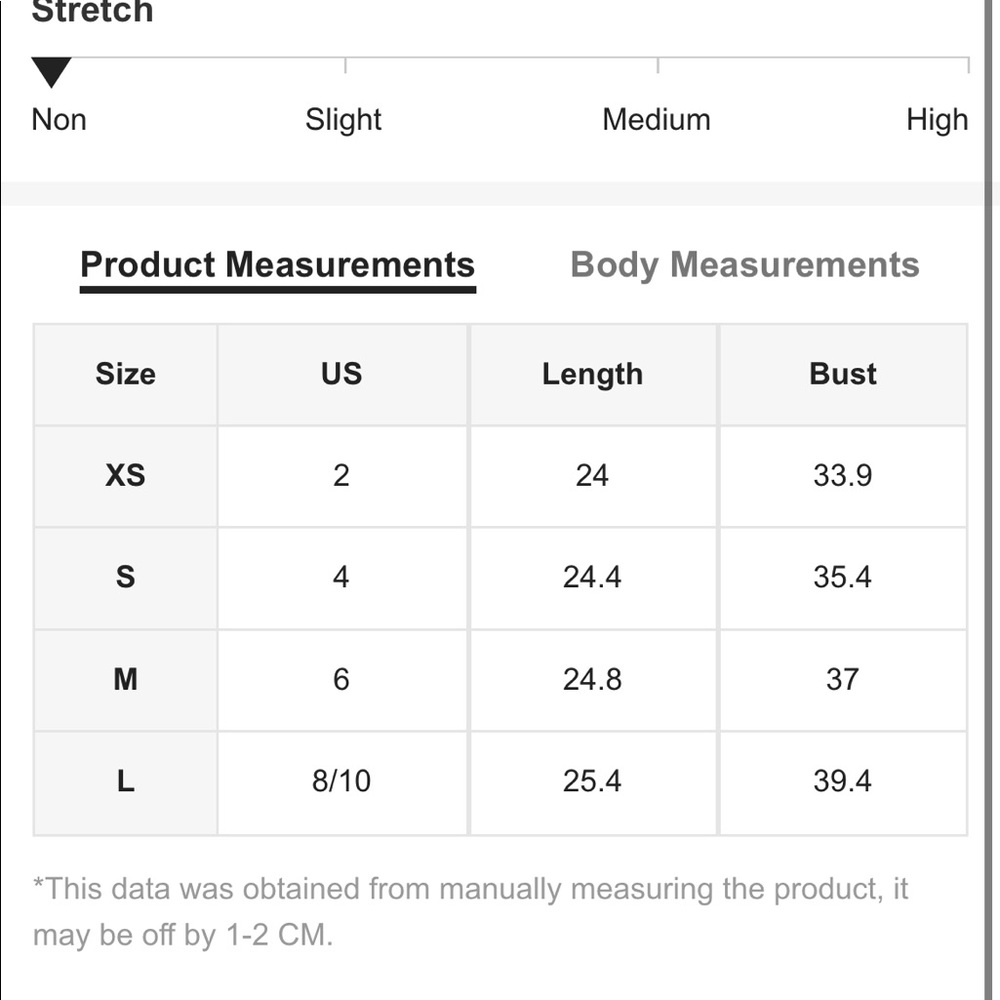Click the black triangle stretch indicator
The image size is (1000, 1000).
(x=51, y=72)
